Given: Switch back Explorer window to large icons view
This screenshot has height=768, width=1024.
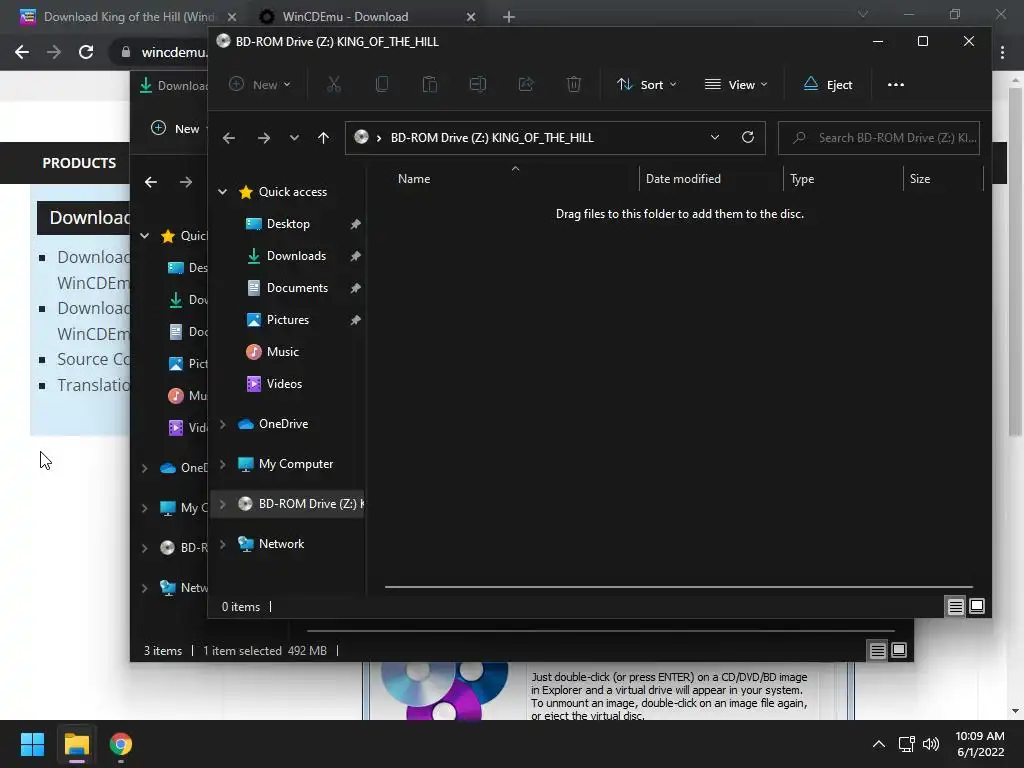Looking at the screenshot, I should tap(899, 650).
